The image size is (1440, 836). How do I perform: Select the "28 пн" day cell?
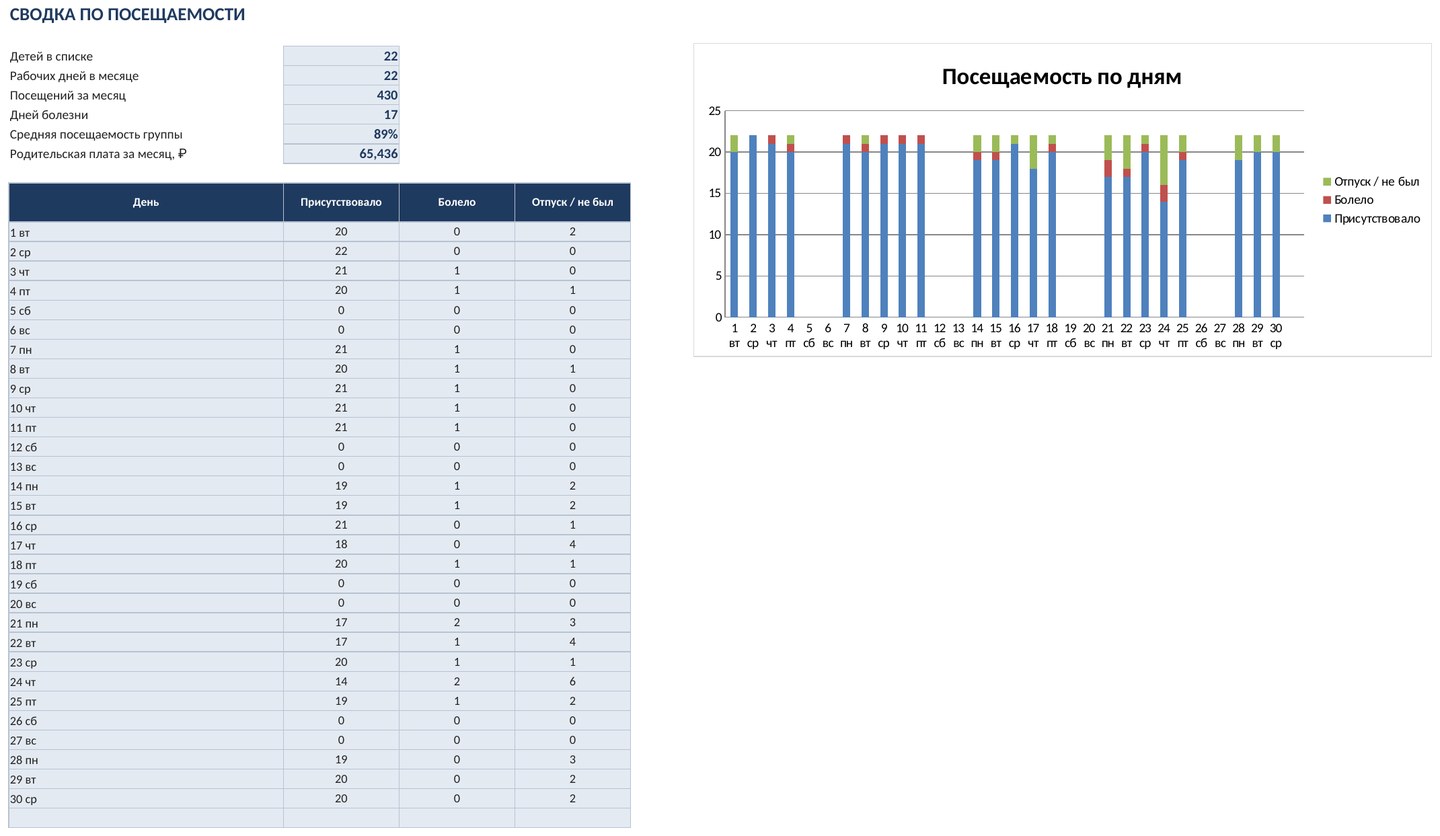point(146,760)
